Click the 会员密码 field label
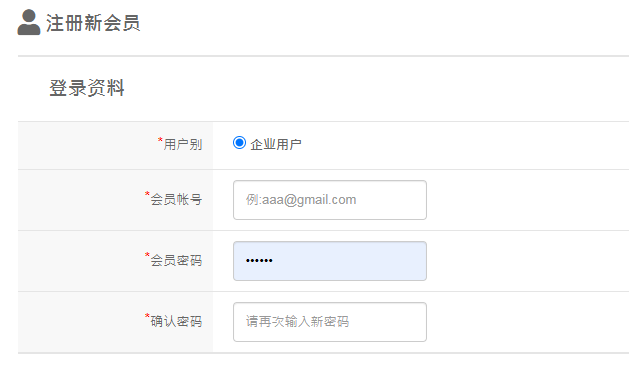 [x=176, y=261]
